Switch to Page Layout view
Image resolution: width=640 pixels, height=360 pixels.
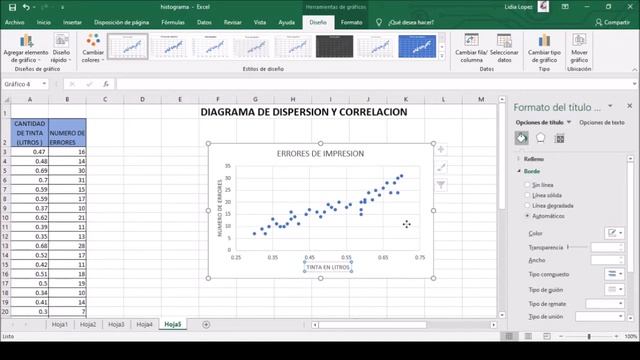coord(528,336)
